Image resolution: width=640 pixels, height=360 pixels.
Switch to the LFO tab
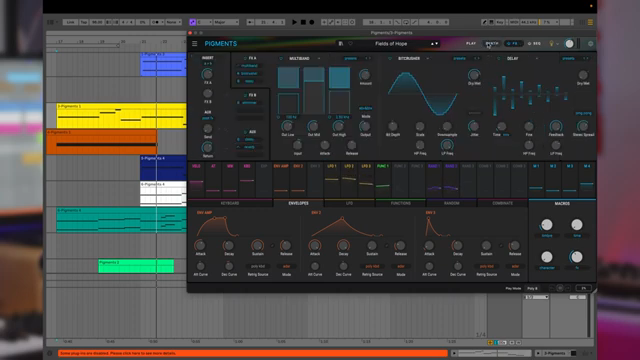pos(349,203)
